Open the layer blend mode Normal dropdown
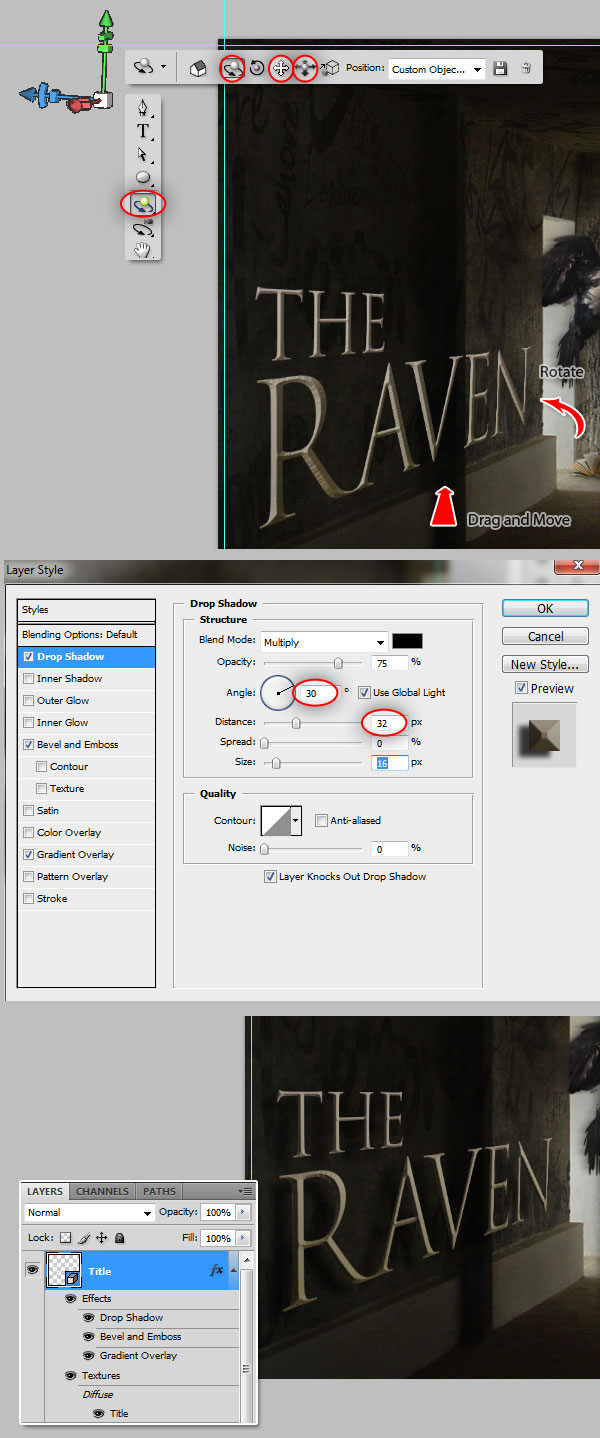This screenshot has width=600, height=1438. [x=89, y=1212]
